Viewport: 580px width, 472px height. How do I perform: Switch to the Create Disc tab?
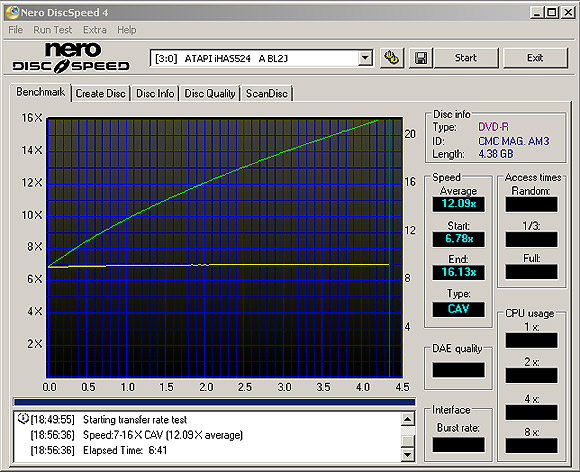(100, 94)
